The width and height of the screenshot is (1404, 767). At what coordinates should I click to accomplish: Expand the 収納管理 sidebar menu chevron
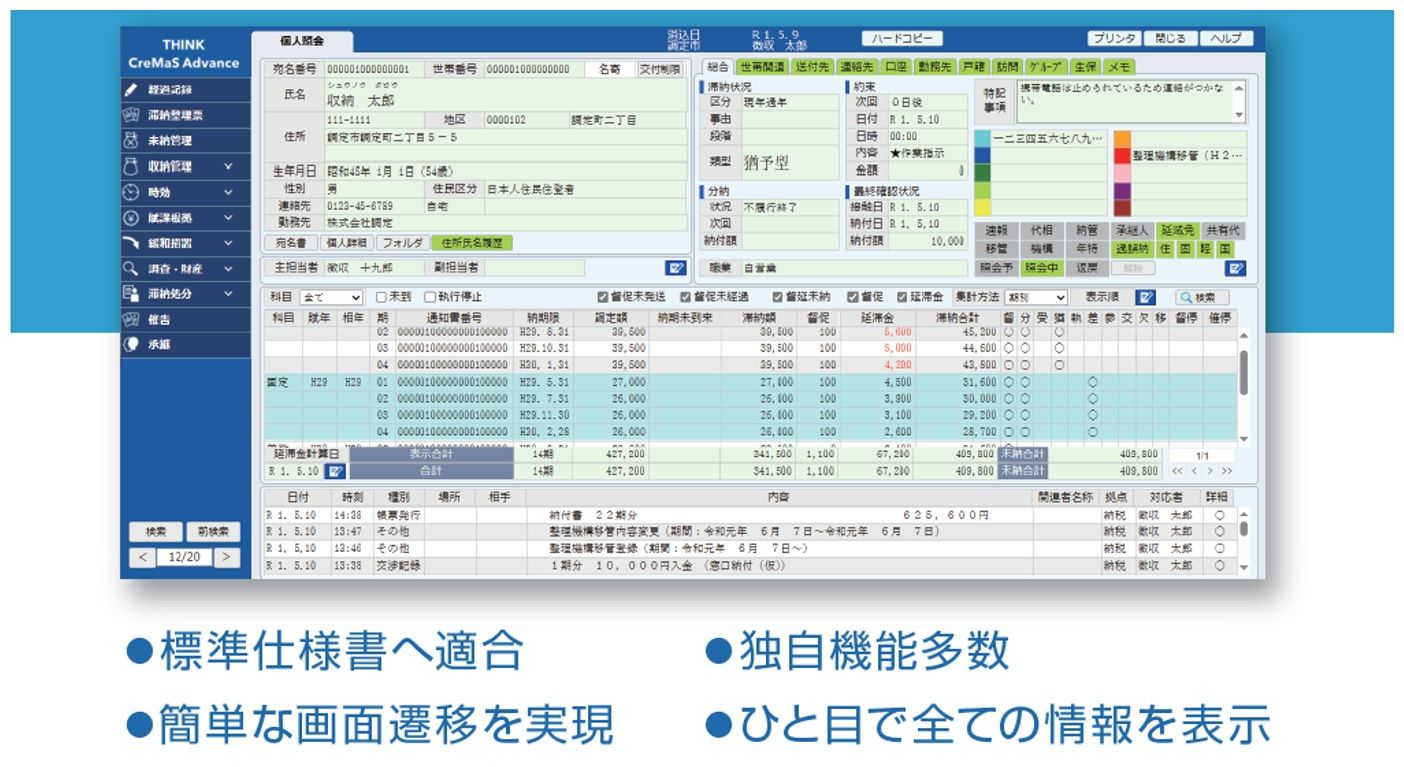(228, 167)
